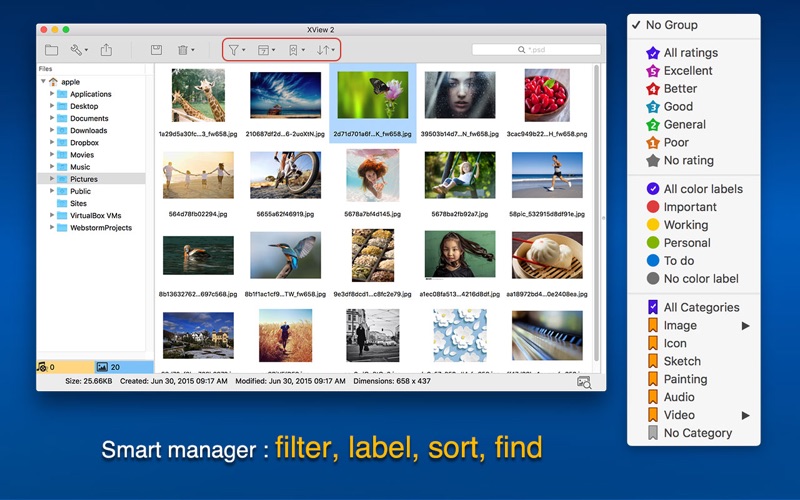
Task: Select the butterfly on flower thumbnail
Action: click(x=373, y=95)
